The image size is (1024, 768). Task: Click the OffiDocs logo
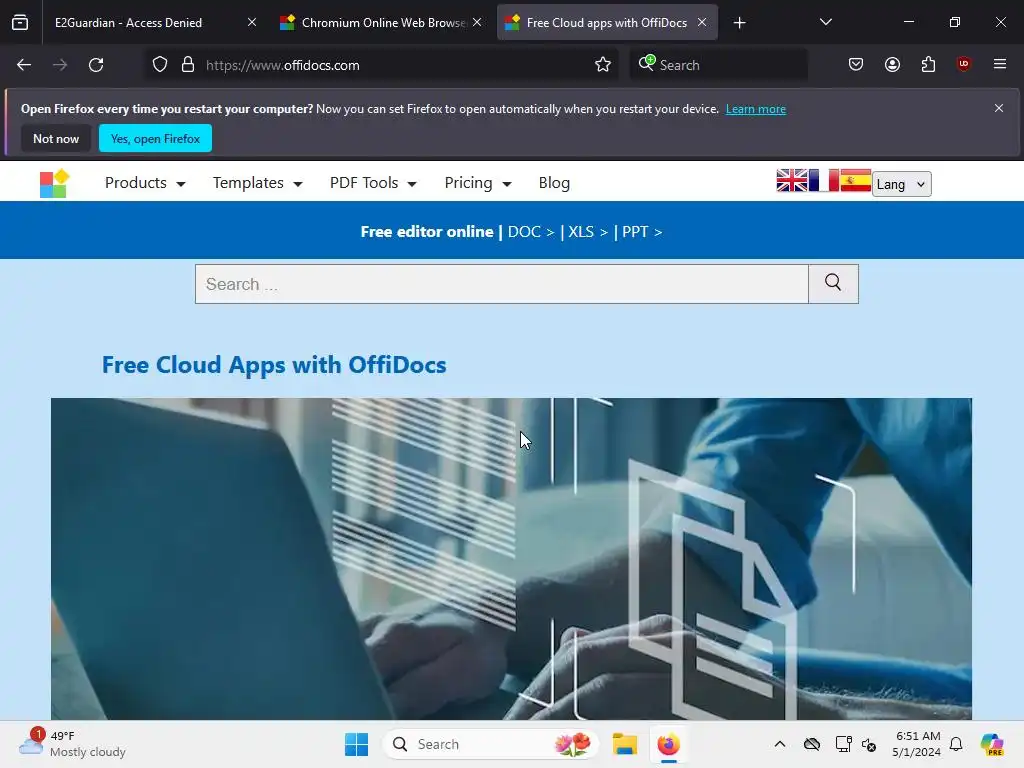point(54,183)
